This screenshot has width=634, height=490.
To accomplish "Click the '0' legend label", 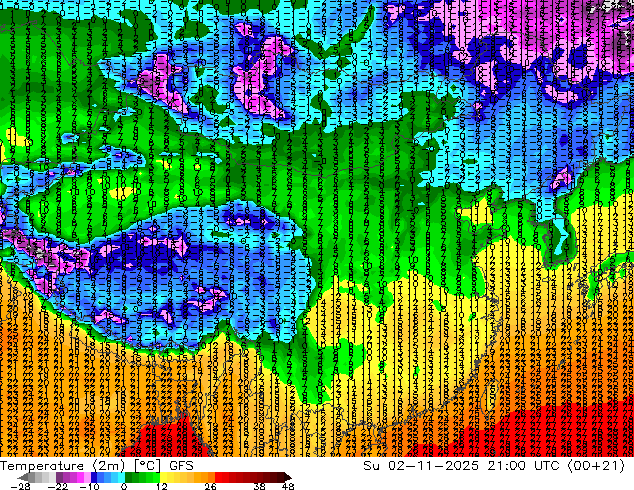I will (124, 486).
